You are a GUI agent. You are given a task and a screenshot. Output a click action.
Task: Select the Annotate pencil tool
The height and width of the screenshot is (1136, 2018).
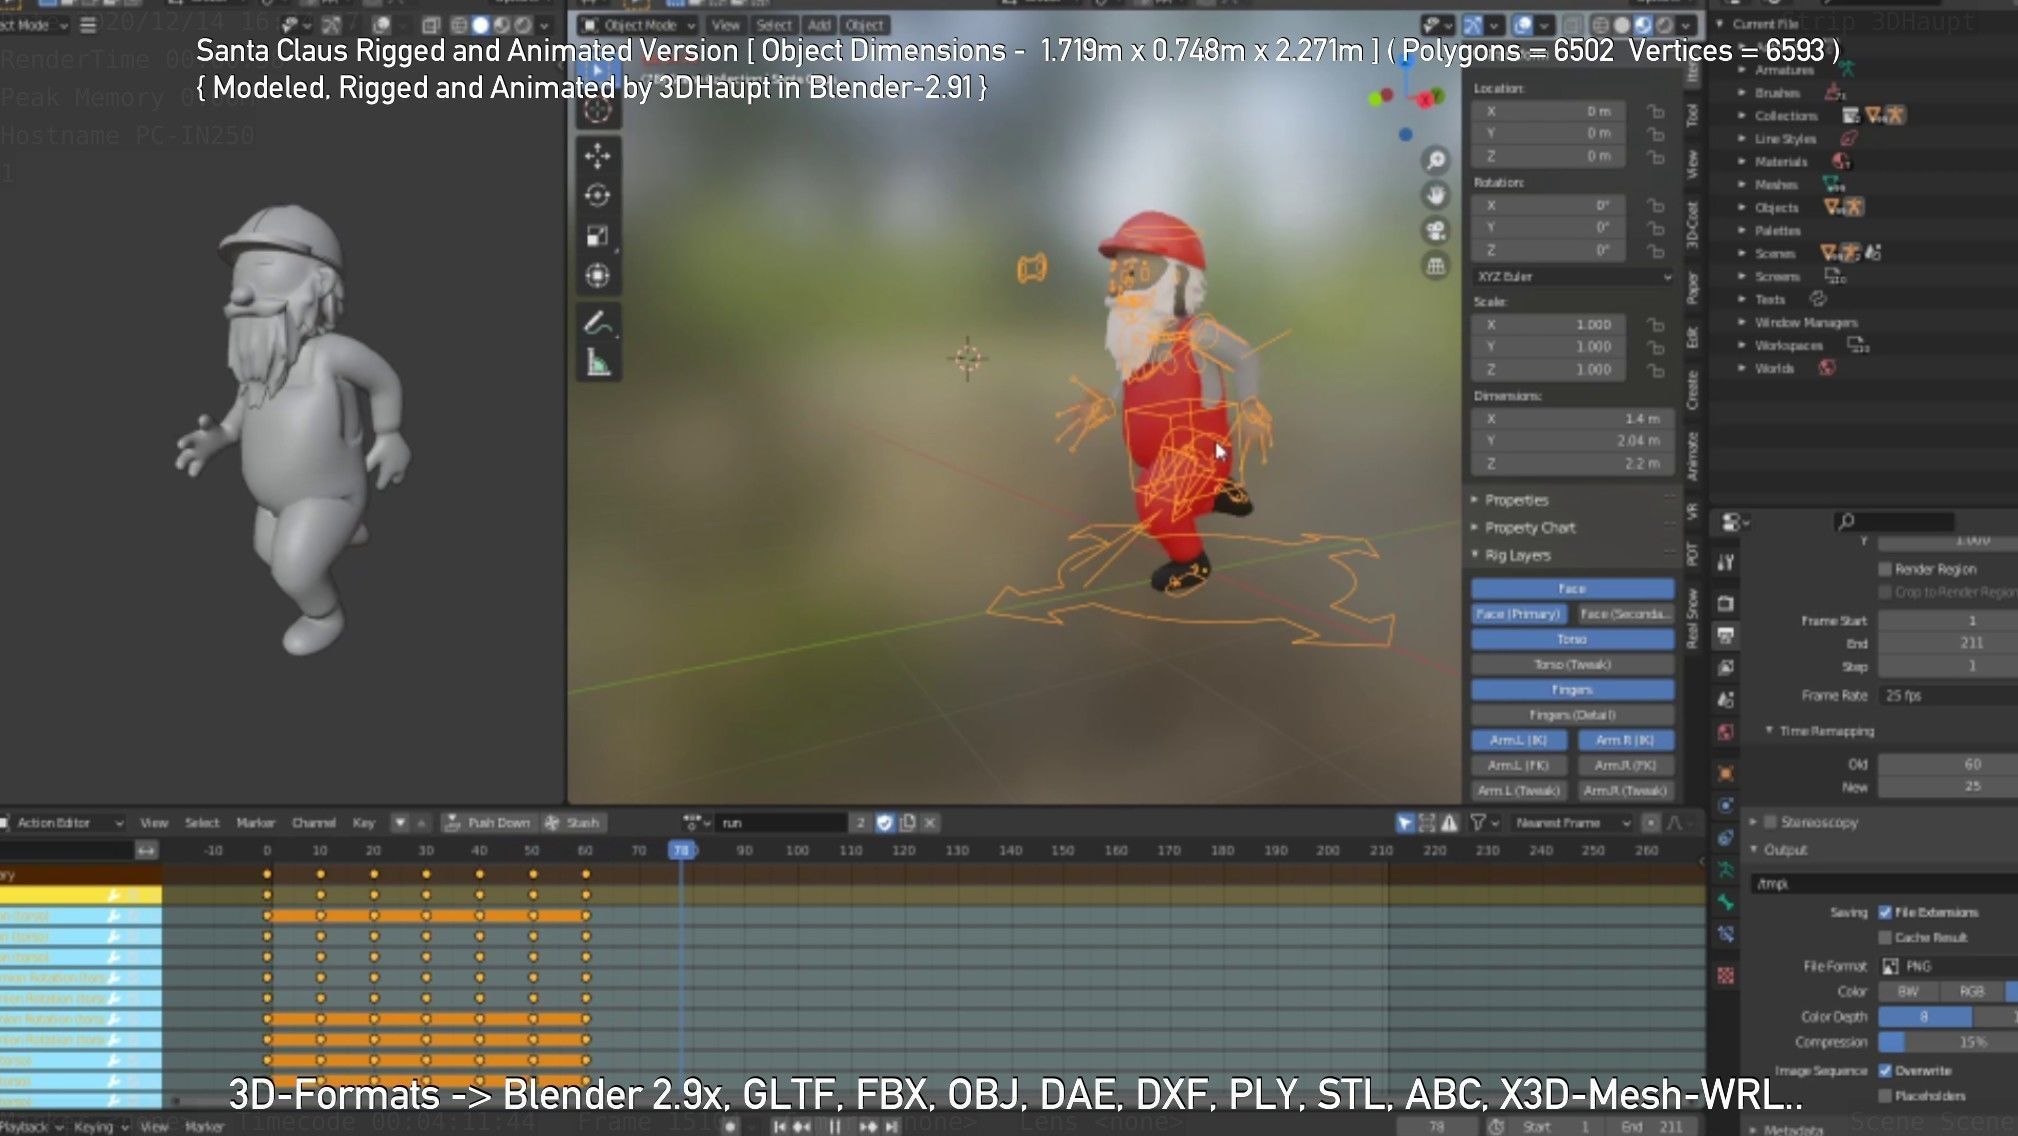pos(598,324)
